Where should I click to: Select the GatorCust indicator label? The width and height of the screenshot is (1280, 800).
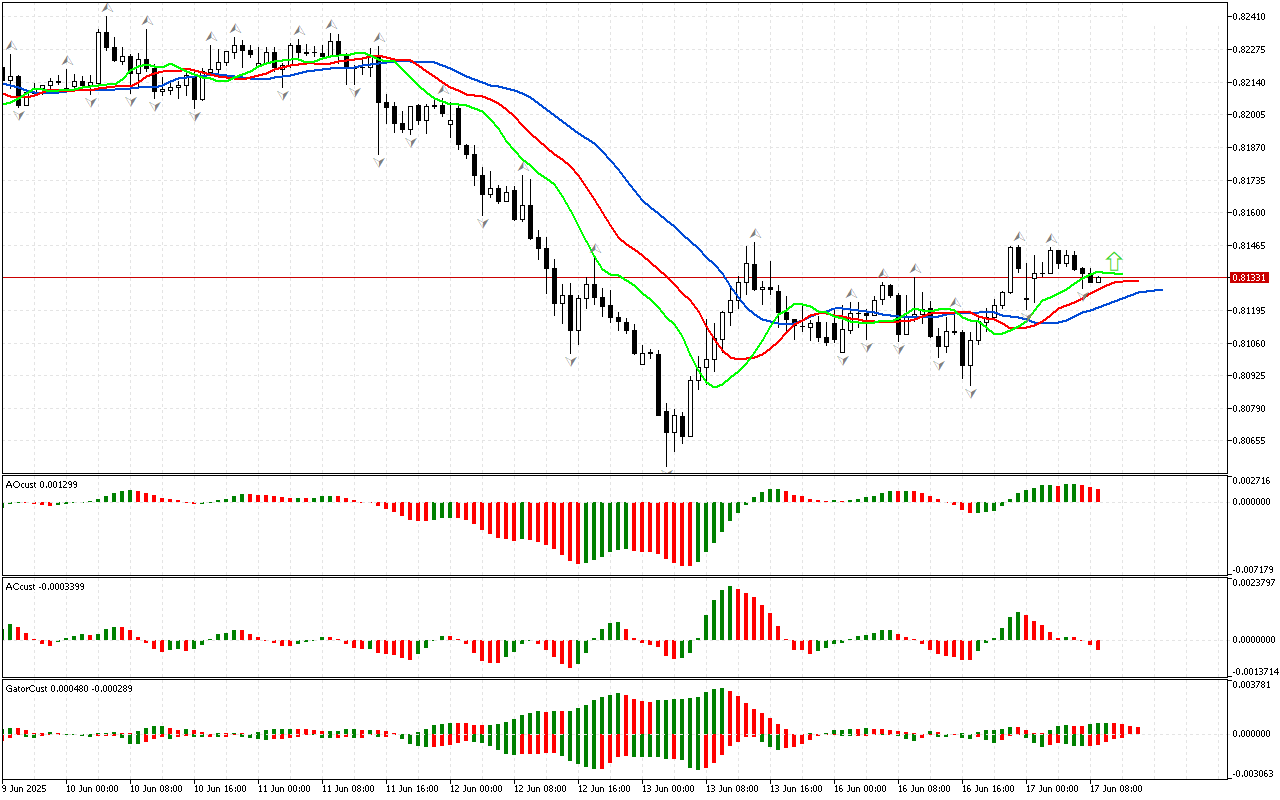pyautogui.click(x=69, y=688)
